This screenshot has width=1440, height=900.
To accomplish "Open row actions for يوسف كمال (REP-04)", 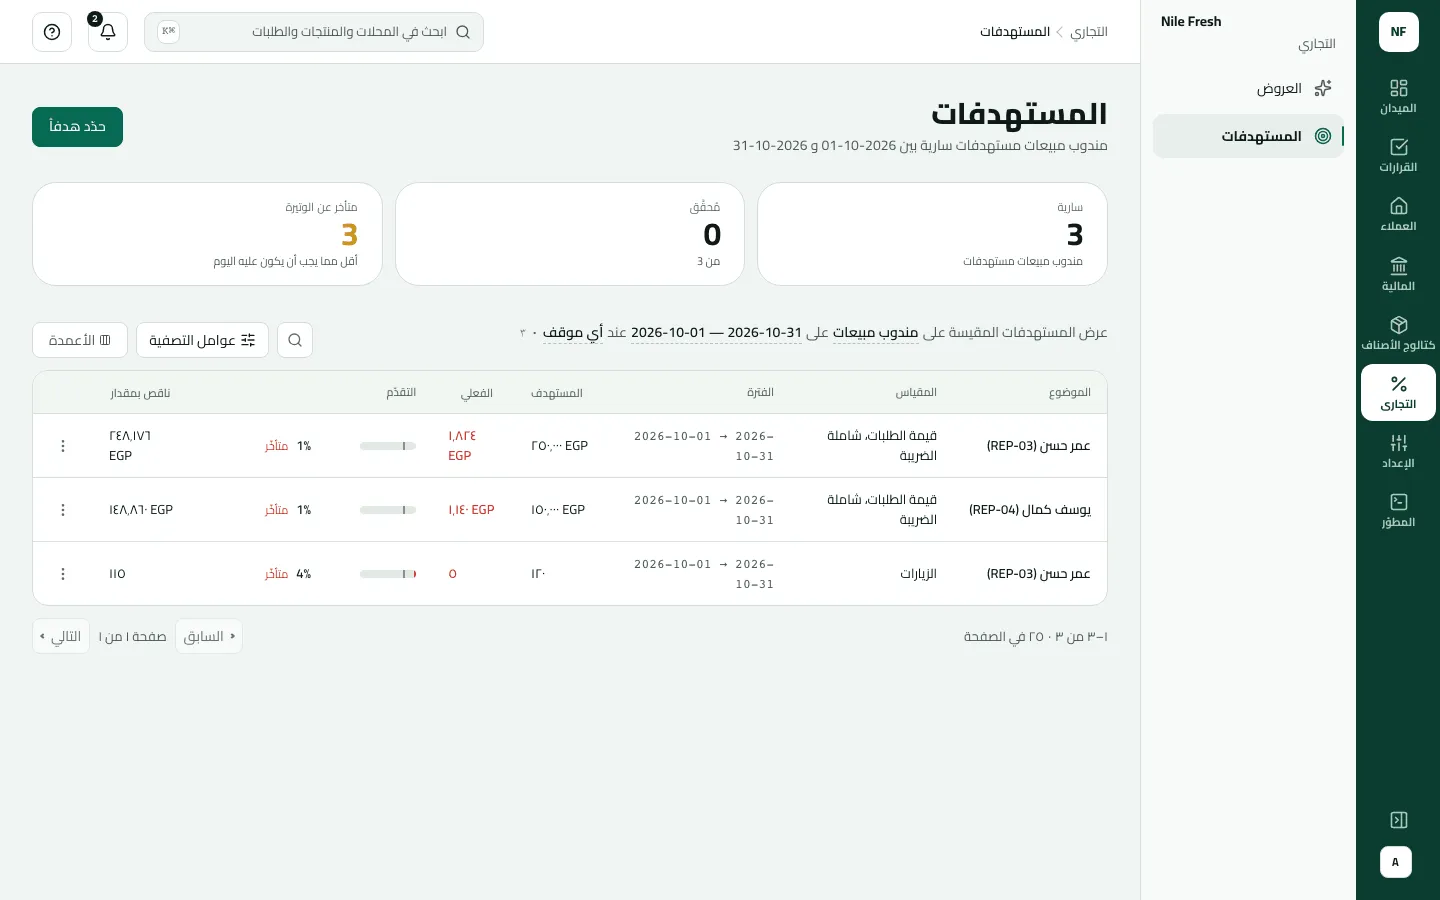I will click(63, 510).
